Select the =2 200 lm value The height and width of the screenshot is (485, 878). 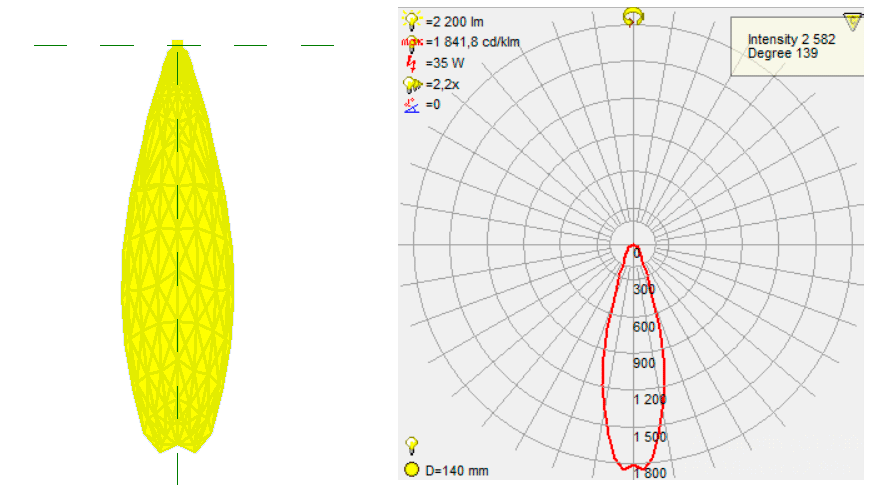click(x=454, y=22)
